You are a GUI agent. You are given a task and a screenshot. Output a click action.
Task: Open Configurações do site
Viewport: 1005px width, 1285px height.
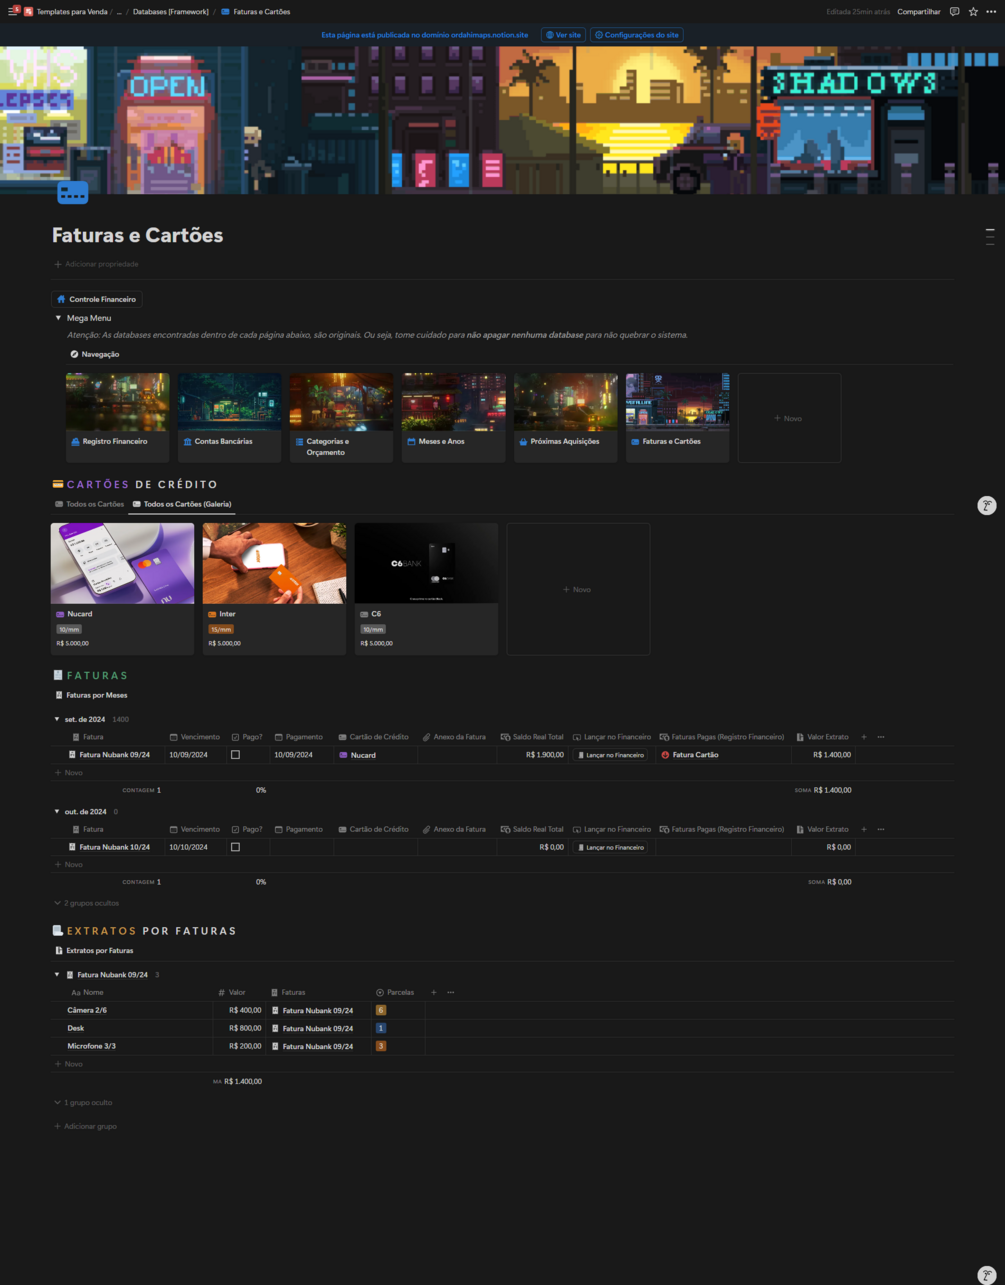point(637,35)
